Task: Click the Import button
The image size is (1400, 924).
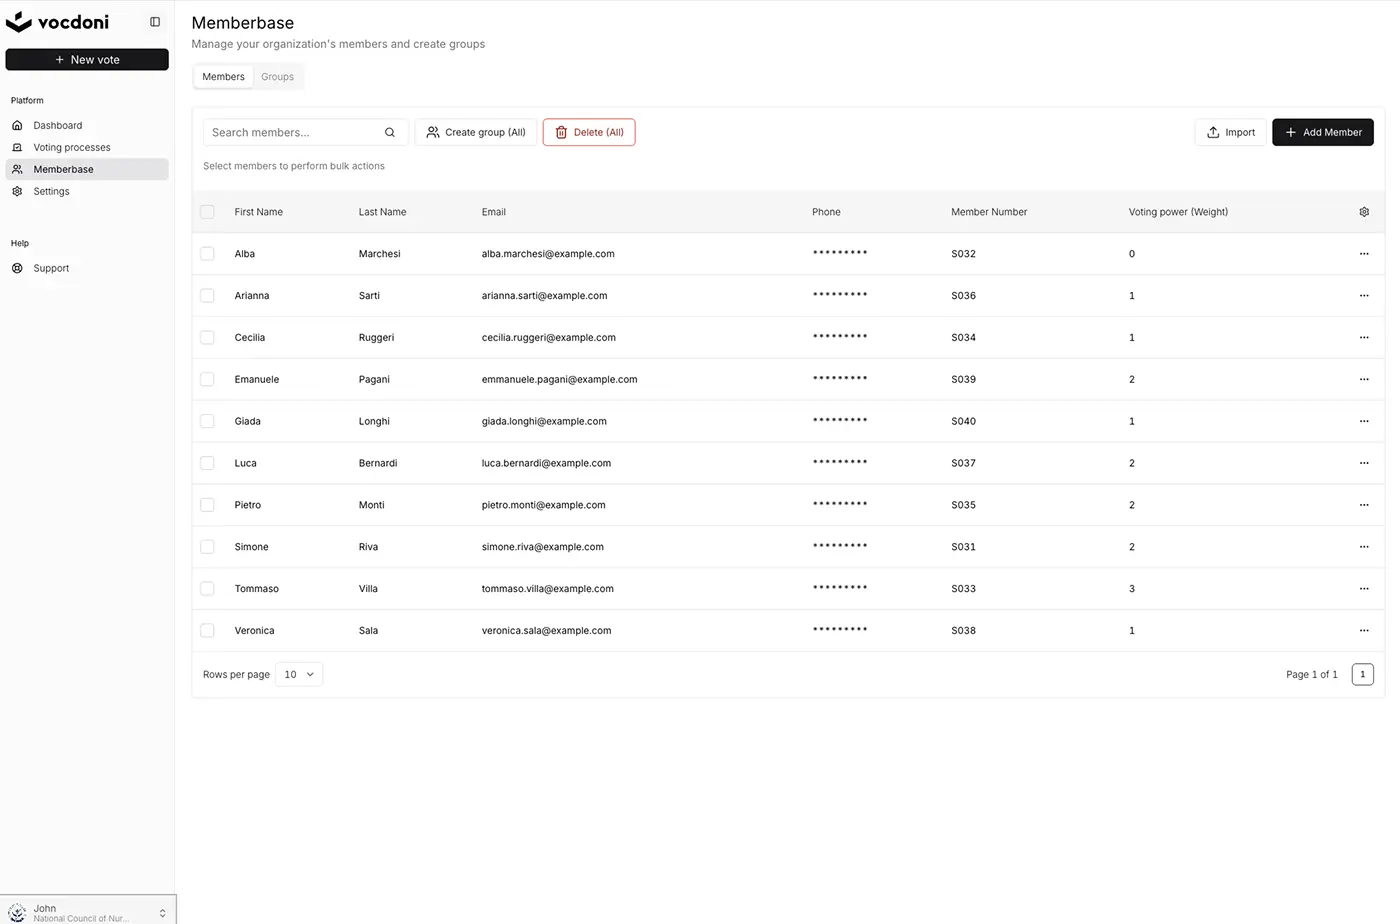Action: (x=1230, y=132)
